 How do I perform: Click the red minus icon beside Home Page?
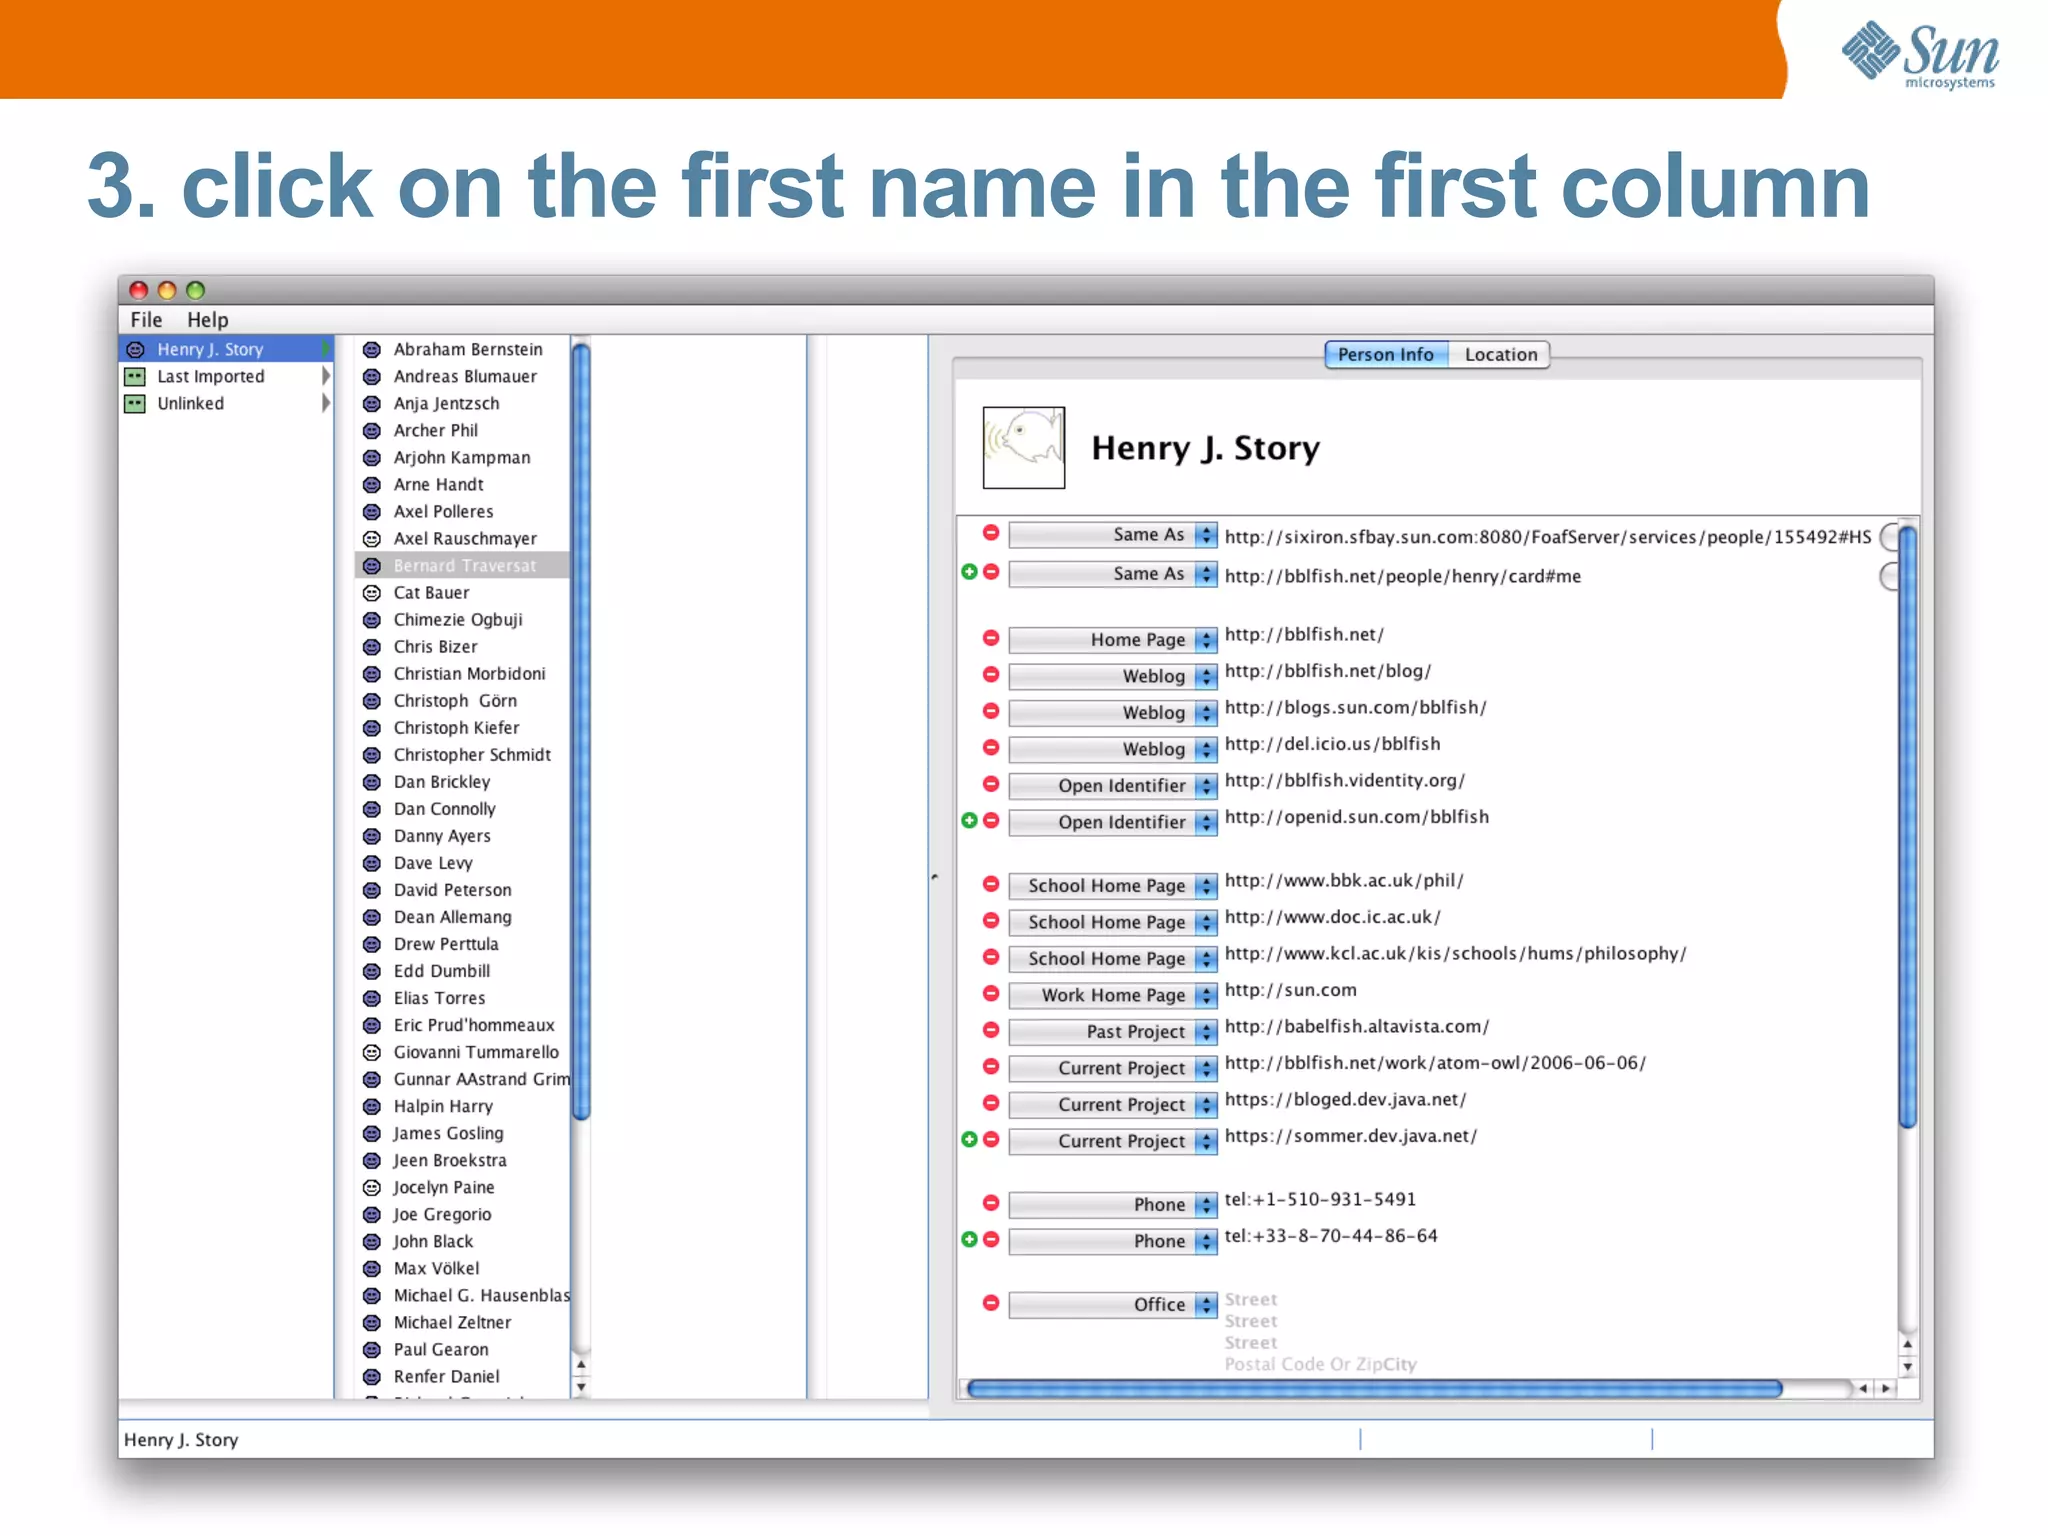tap(991, 638)
